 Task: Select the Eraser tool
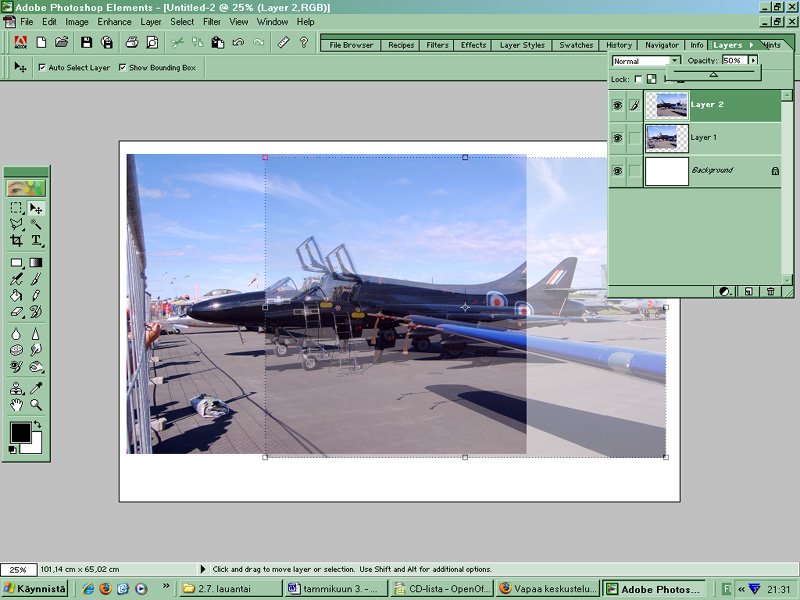(16, 312)
